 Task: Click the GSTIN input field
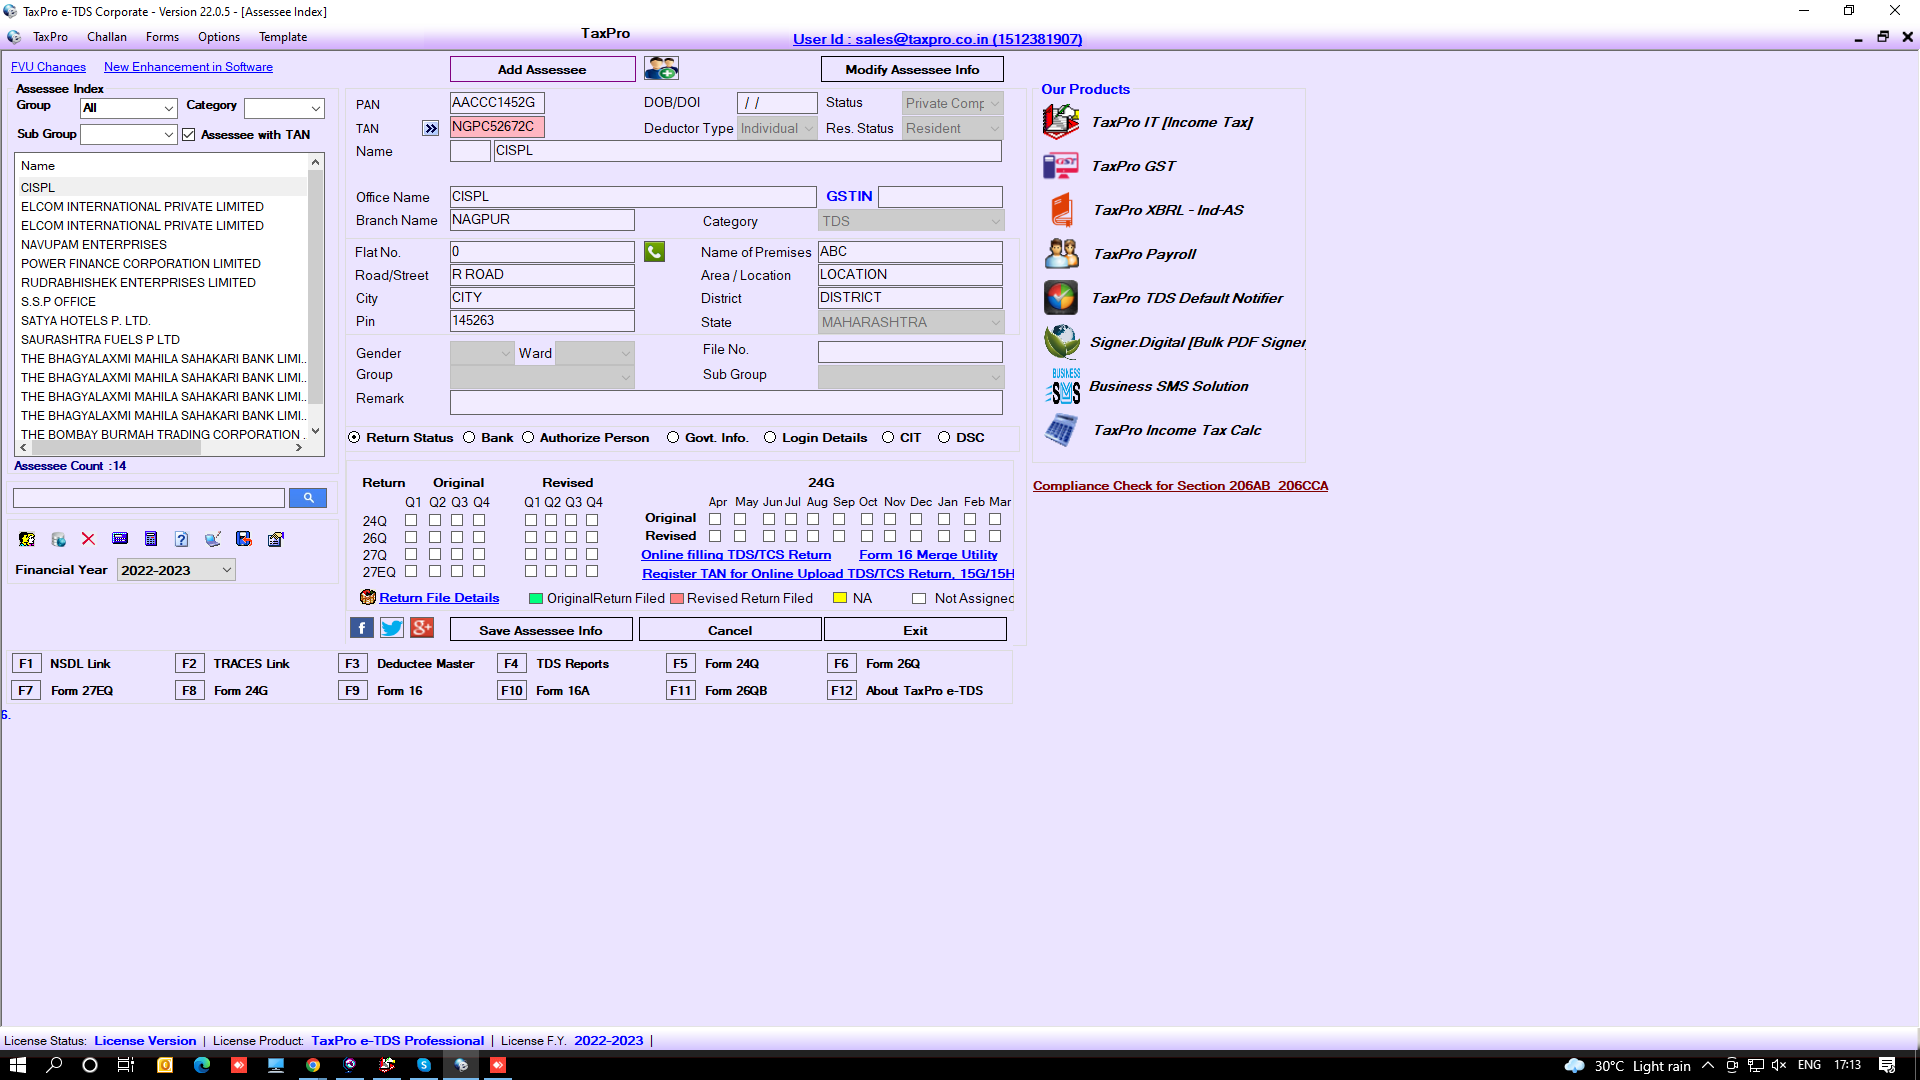[x=940, y=197]
